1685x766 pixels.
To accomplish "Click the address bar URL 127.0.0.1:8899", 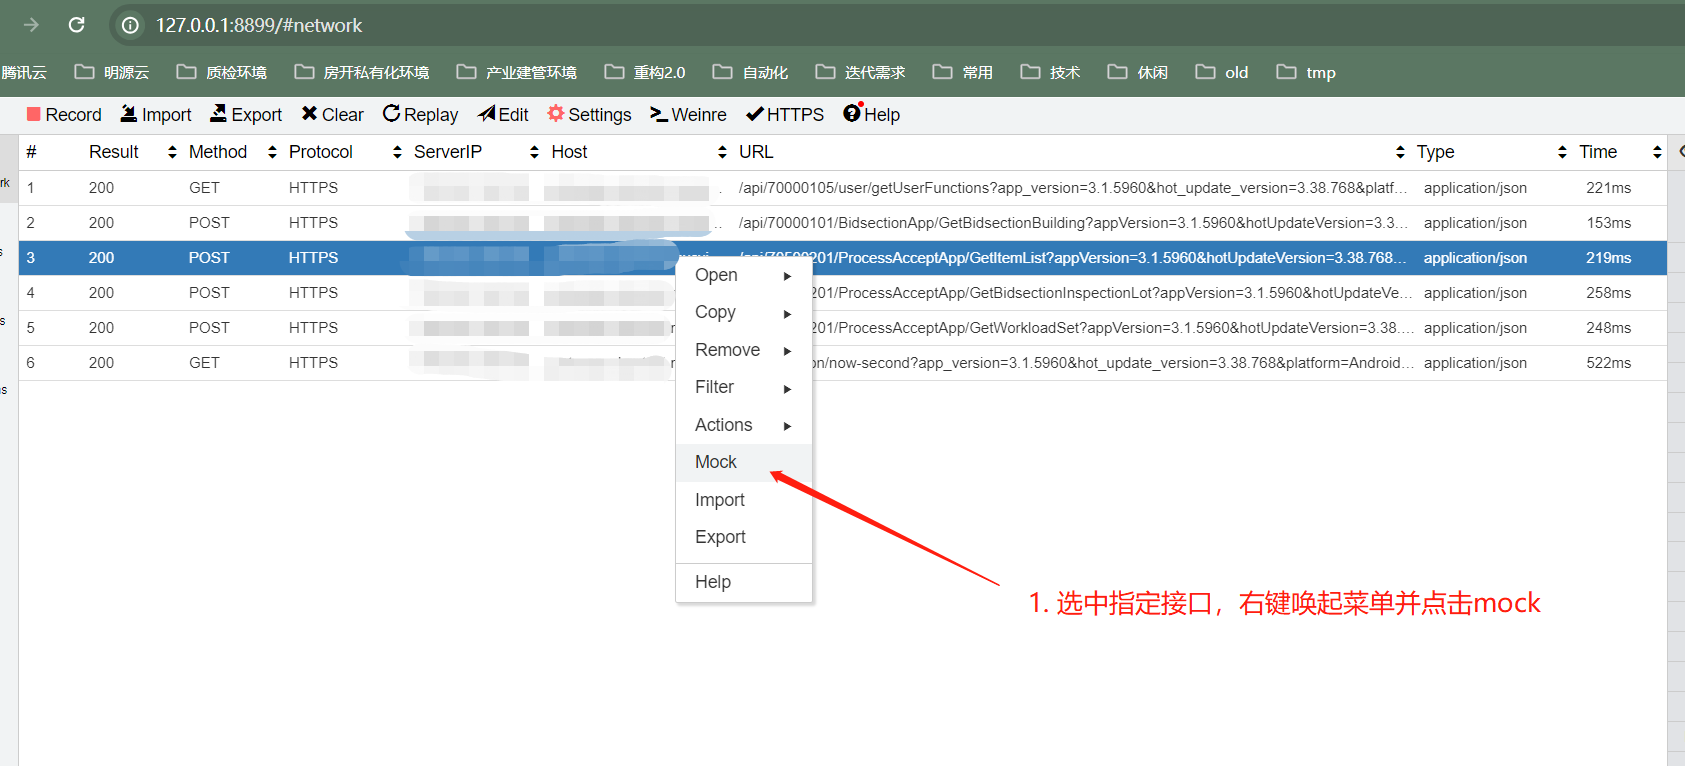I will [259, 25].
